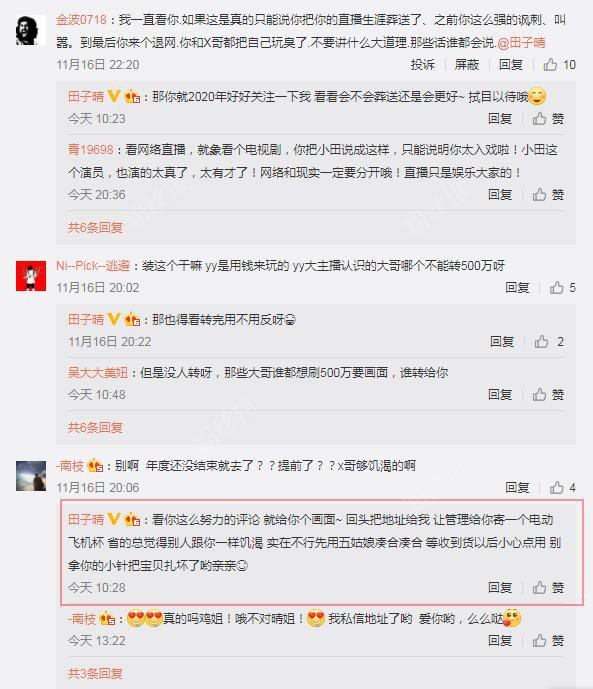Open 青19698's user profile

click(90, 150)
